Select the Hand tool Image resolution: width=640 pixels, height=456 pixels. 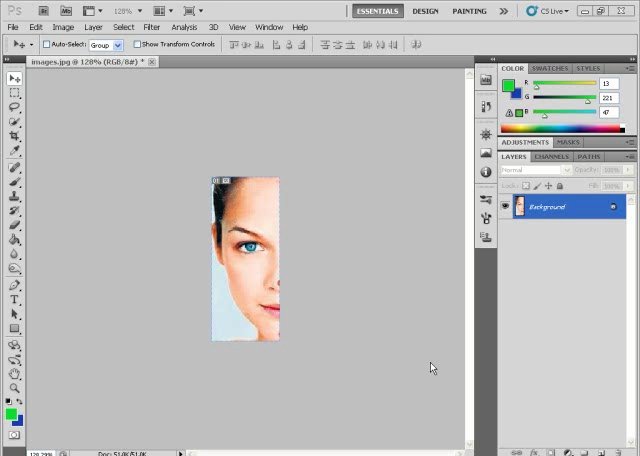pyautogui.click(x=14, y=374)
